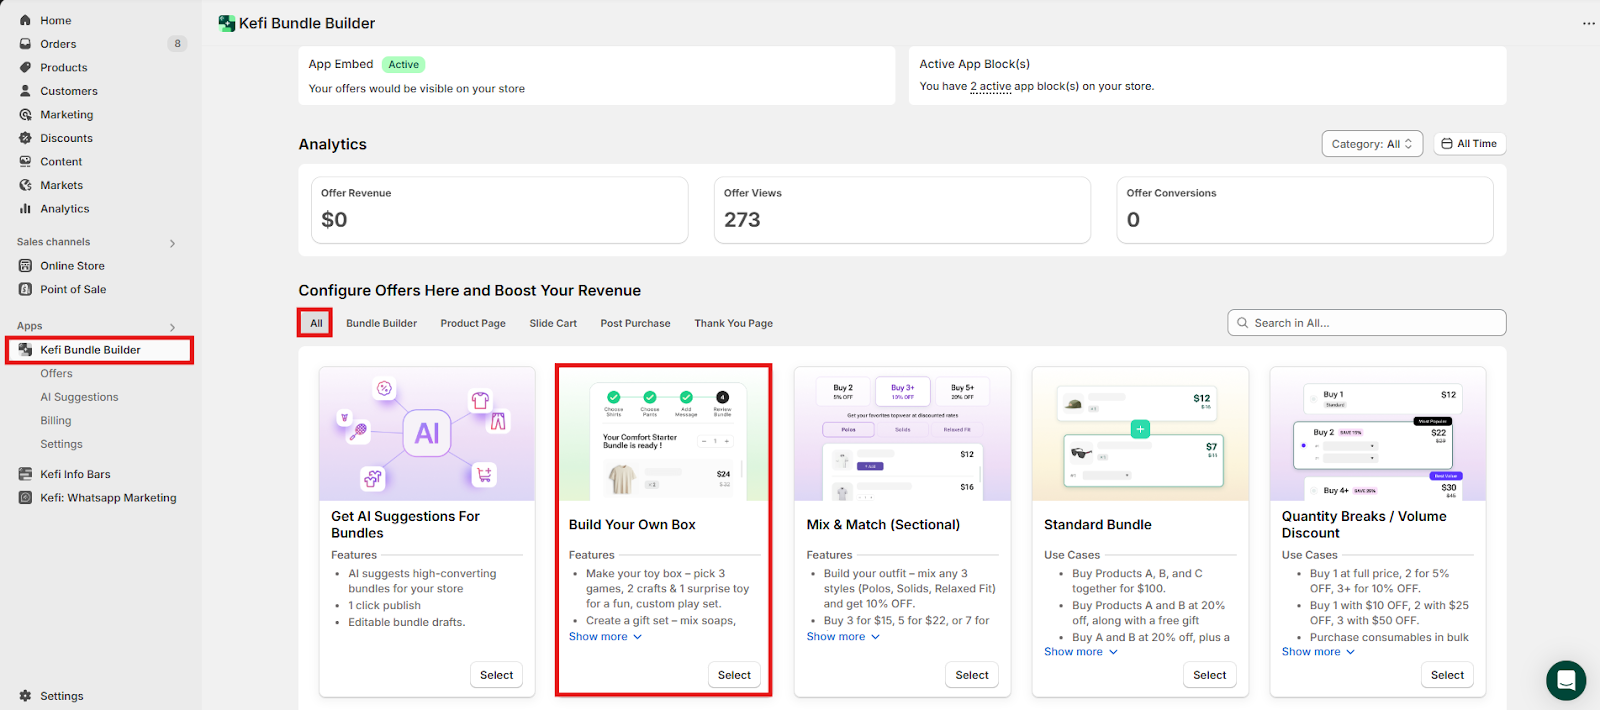1600x710 pixels.
Task: Open Orders via its sidebar icon
Action: coord(25,44)
